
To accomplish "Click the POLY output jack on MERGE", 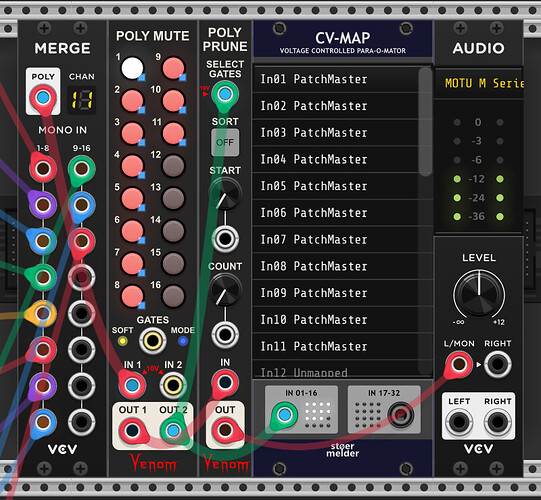I will pyautogui.click(x=43, y=98).
